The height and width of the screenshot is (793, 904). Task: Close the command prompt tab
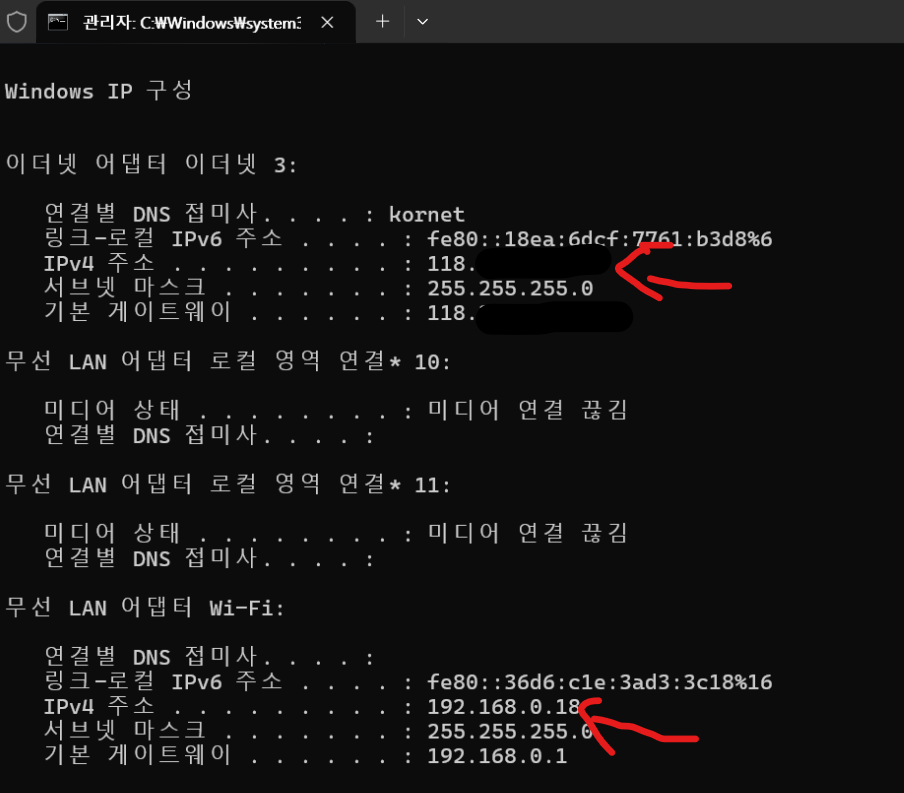tap(327, 22)
